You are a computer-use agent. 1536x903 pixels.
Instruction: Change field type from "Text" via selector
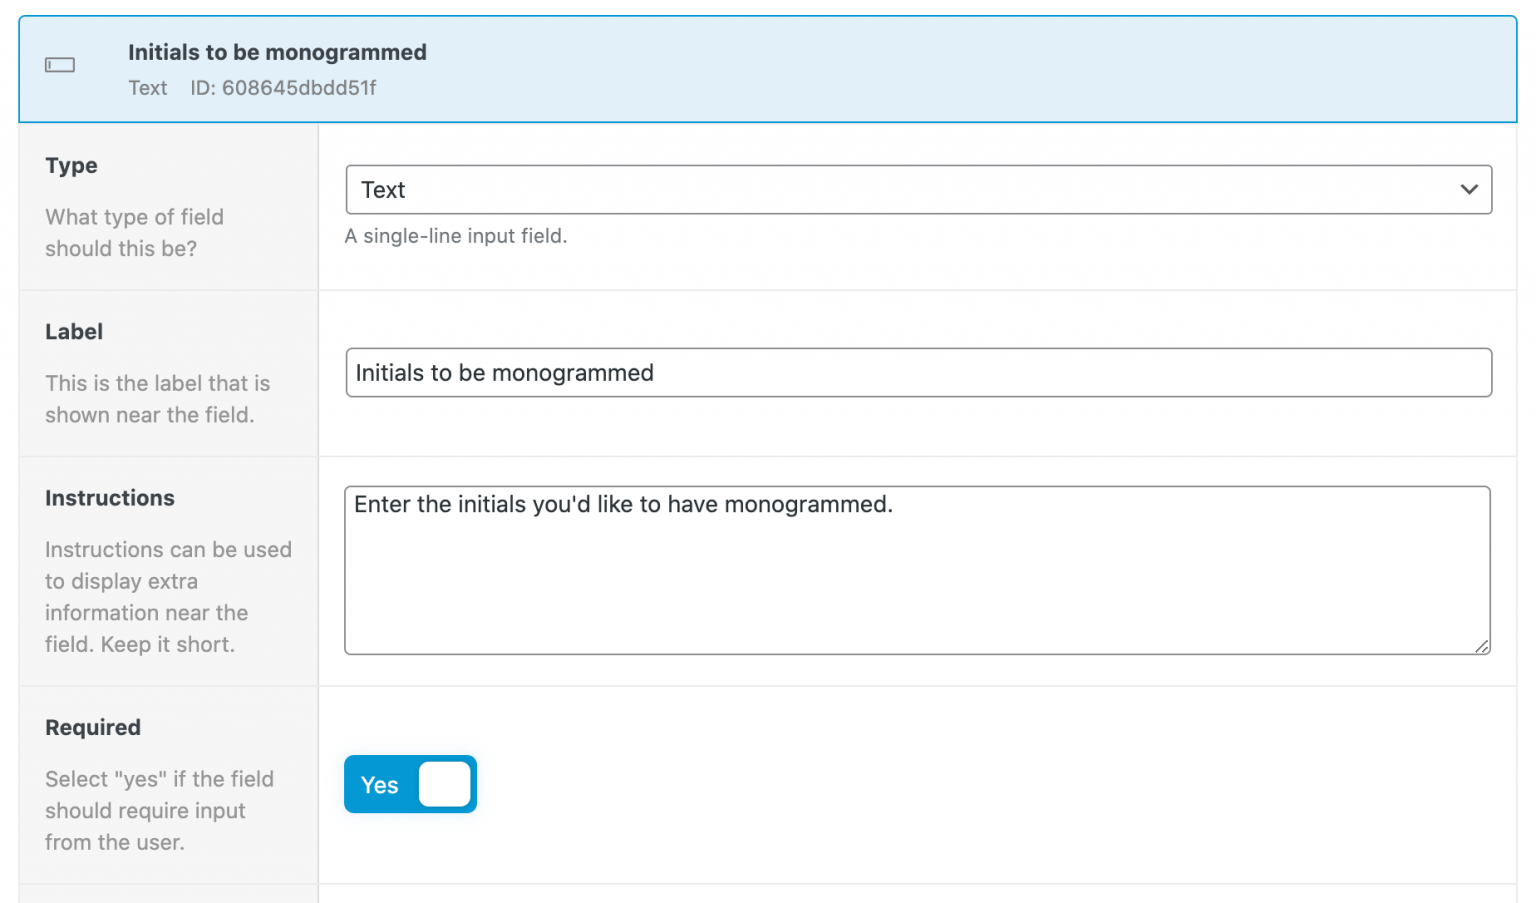point(917,189)
